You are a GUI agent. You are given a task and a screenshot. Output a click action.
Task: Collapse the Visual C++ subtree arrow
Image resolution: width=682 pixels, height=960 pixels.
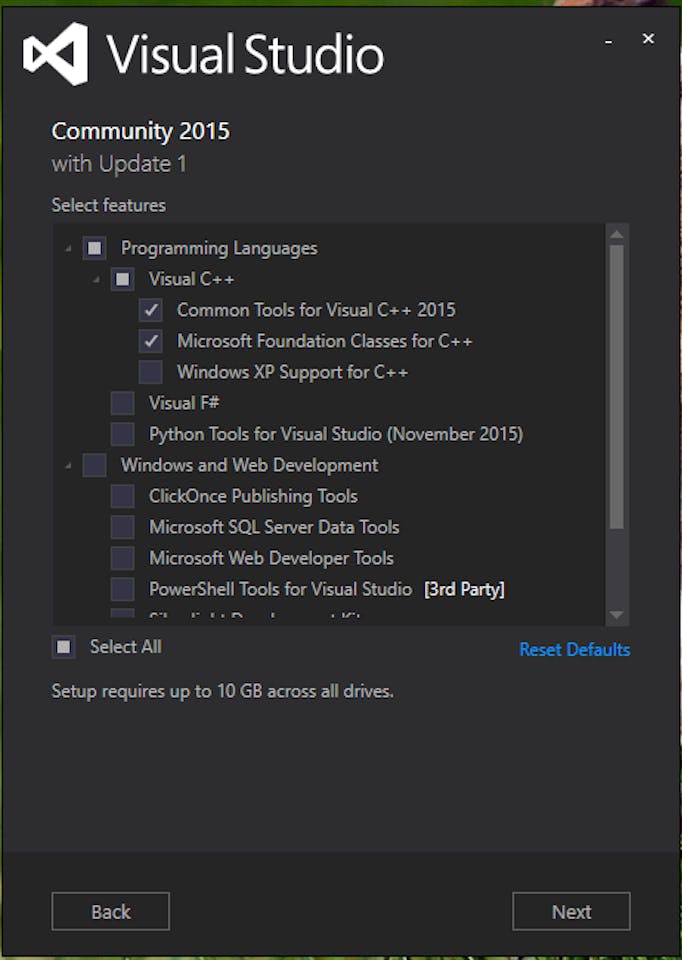pyautogui.click(x=96, y=280)
